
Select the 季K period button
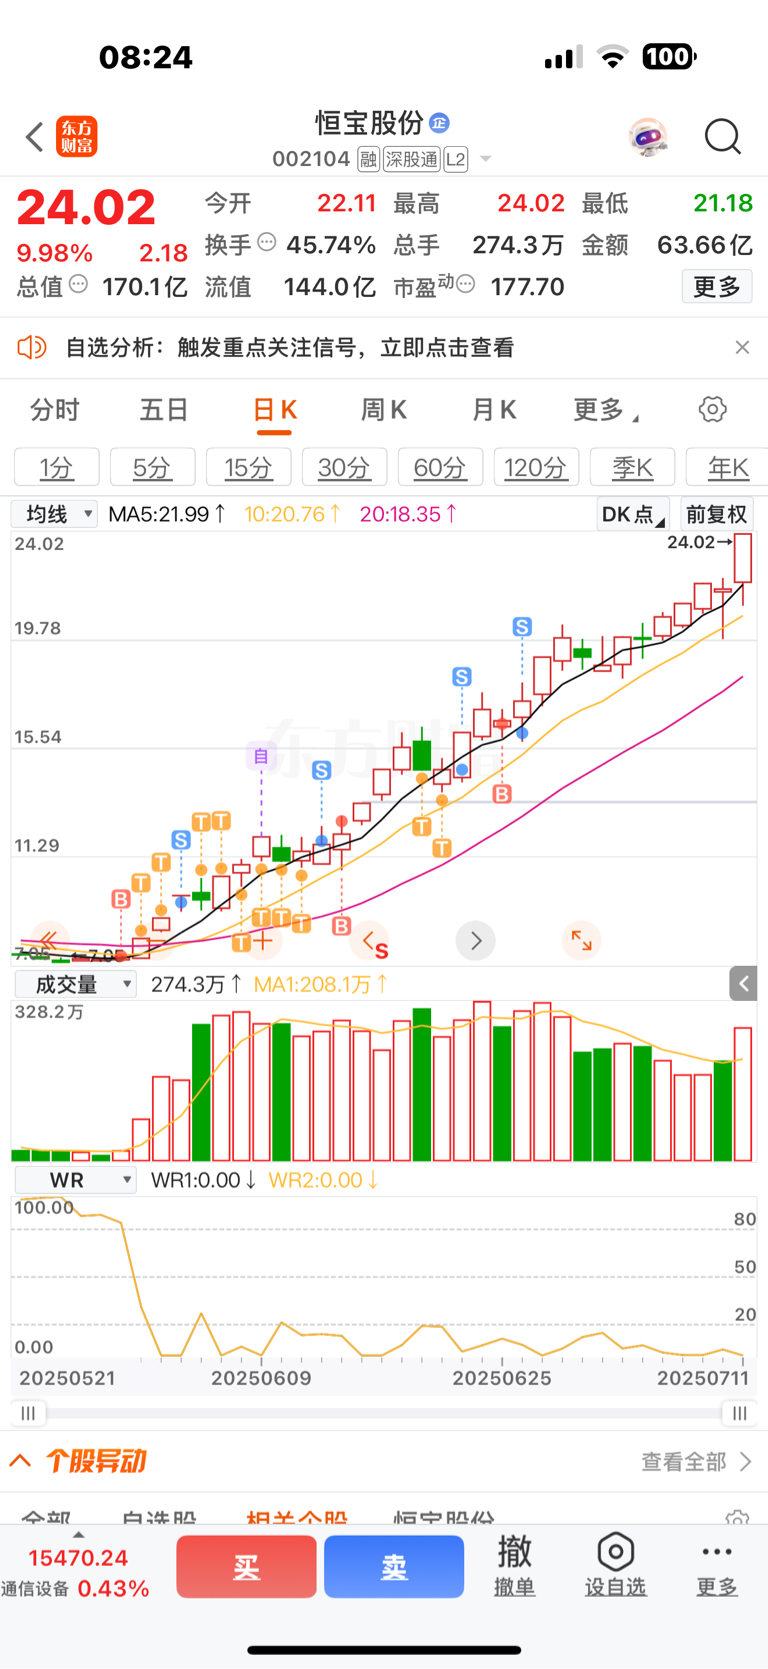(x=633, y=467)
